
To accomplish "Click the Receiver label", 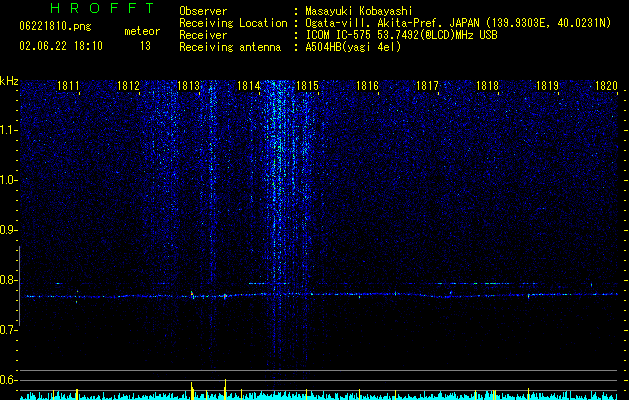I will pyautogui.click(x=203, y=35).
